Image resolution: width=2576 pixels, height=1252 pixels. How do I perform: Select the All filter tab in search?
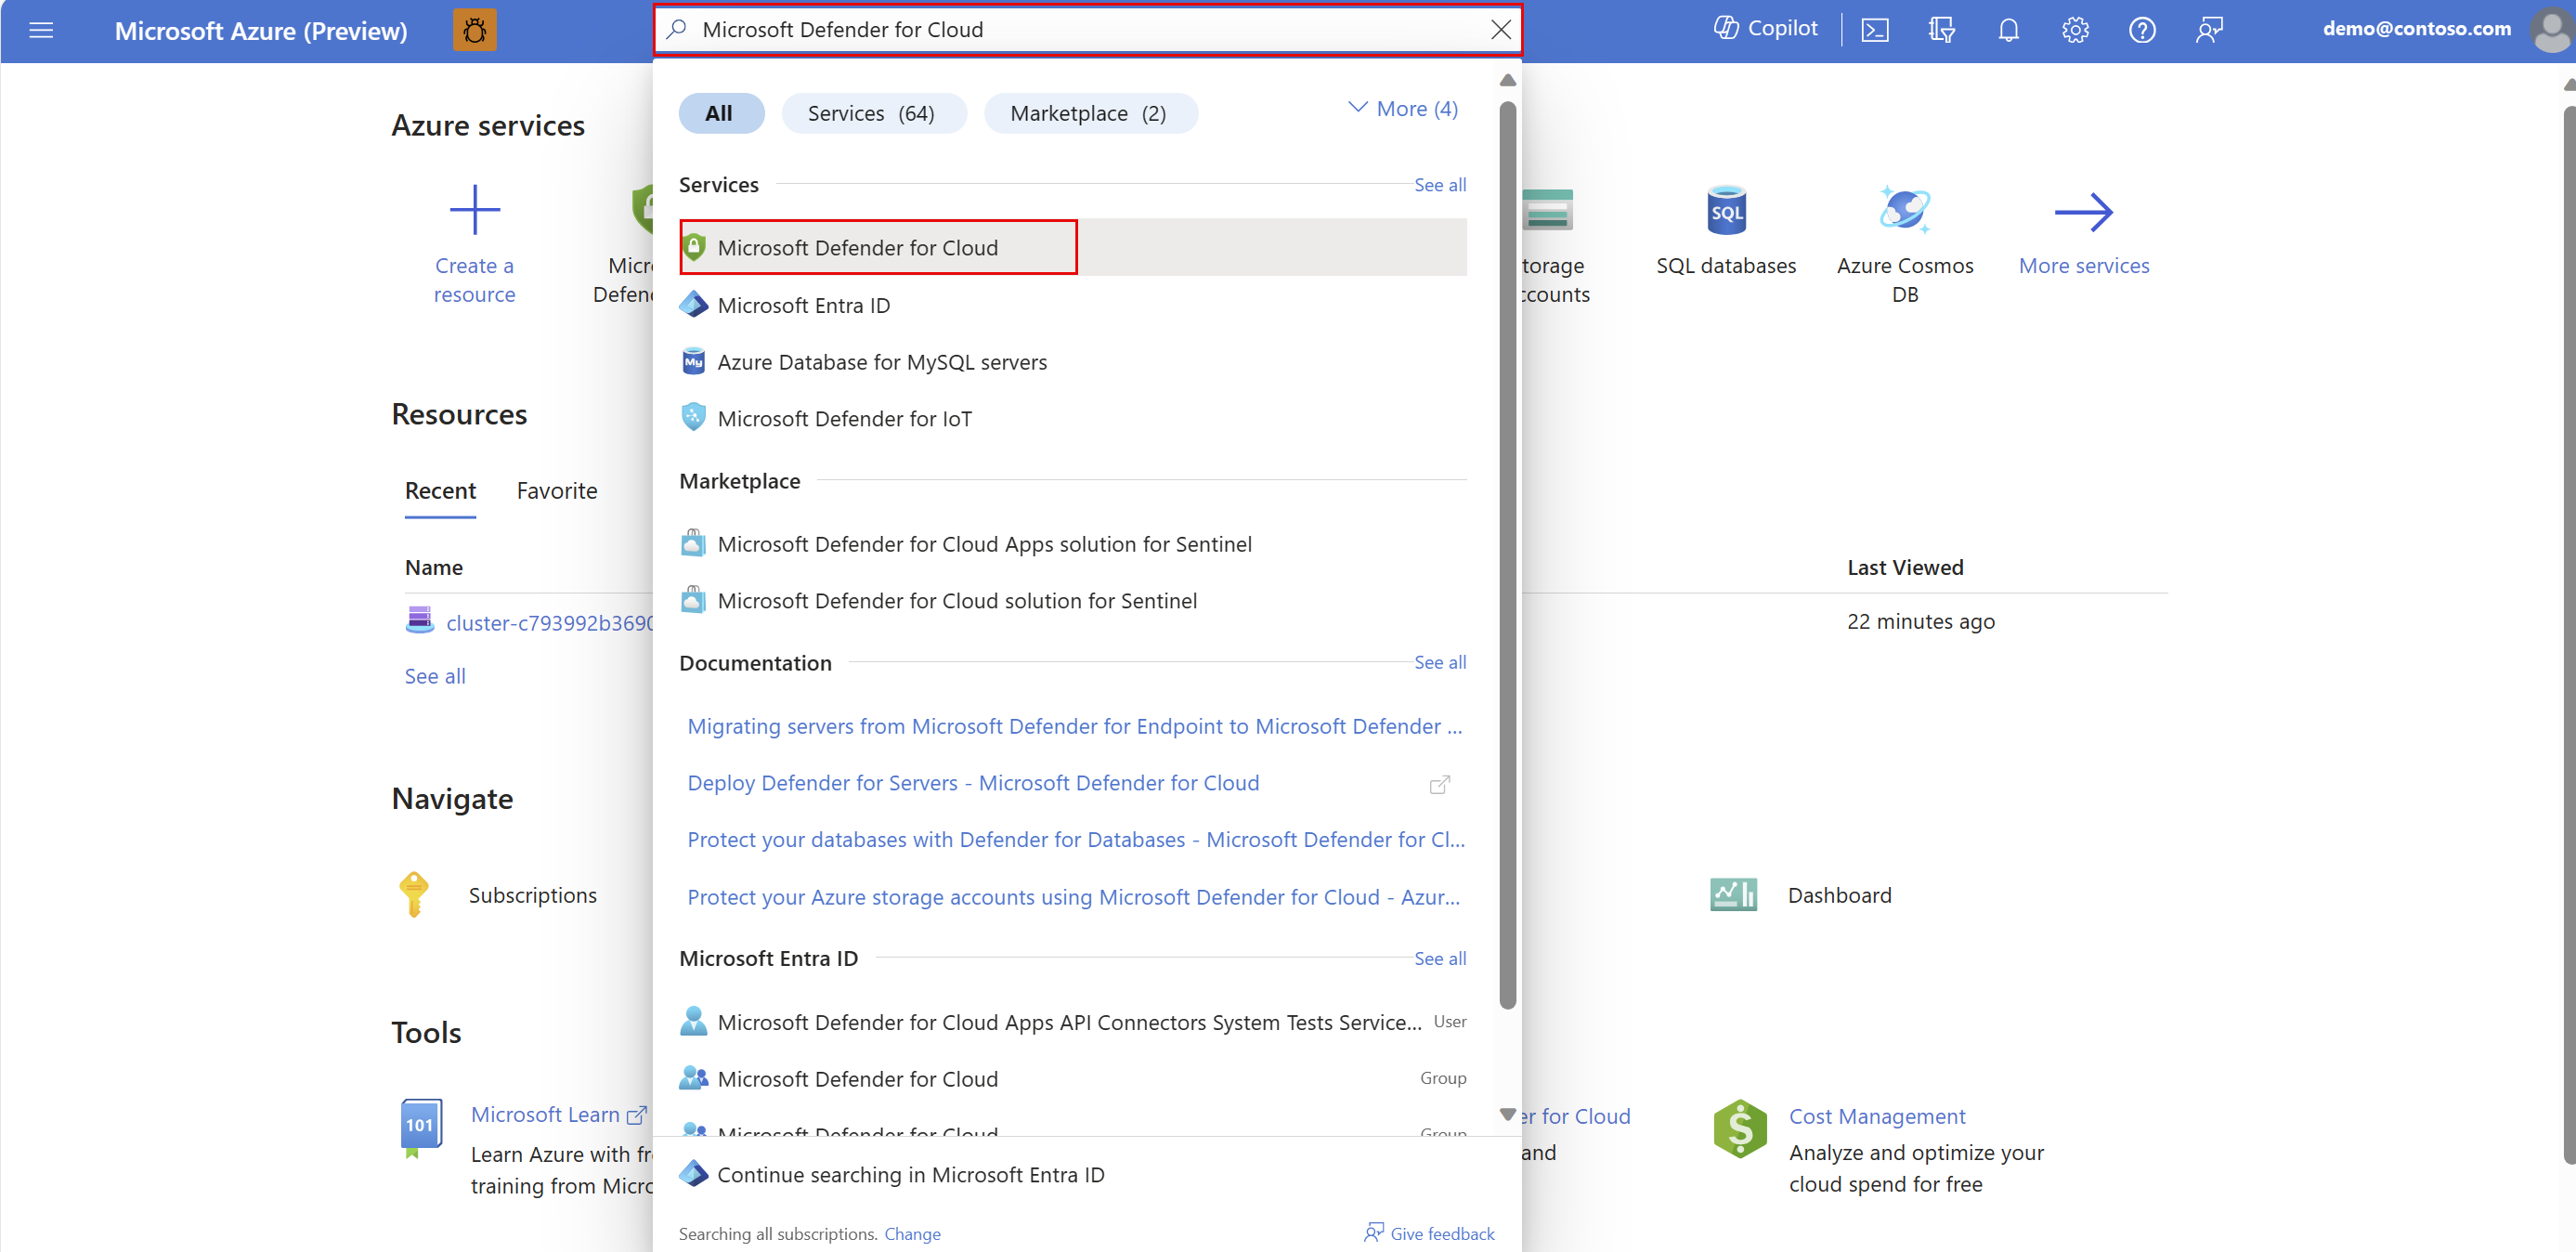tap(716, 111)
